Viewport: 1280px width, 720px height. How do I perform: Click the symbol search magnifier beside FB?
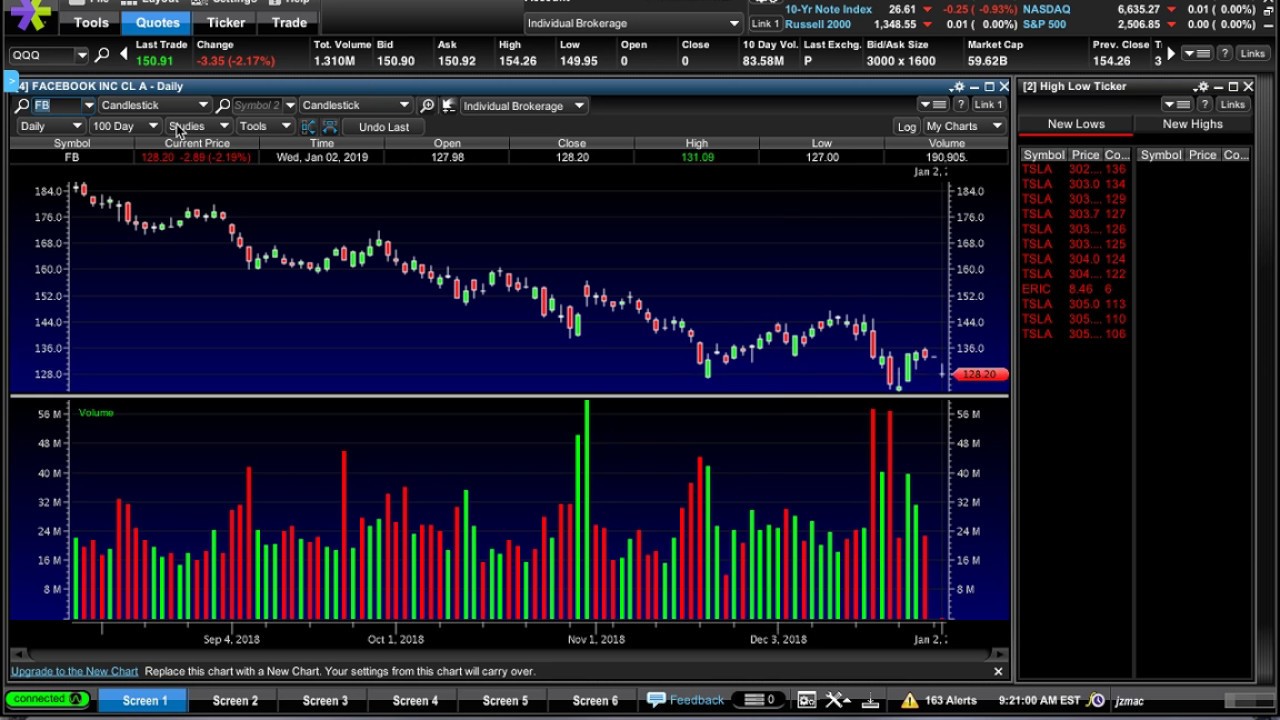22,105
